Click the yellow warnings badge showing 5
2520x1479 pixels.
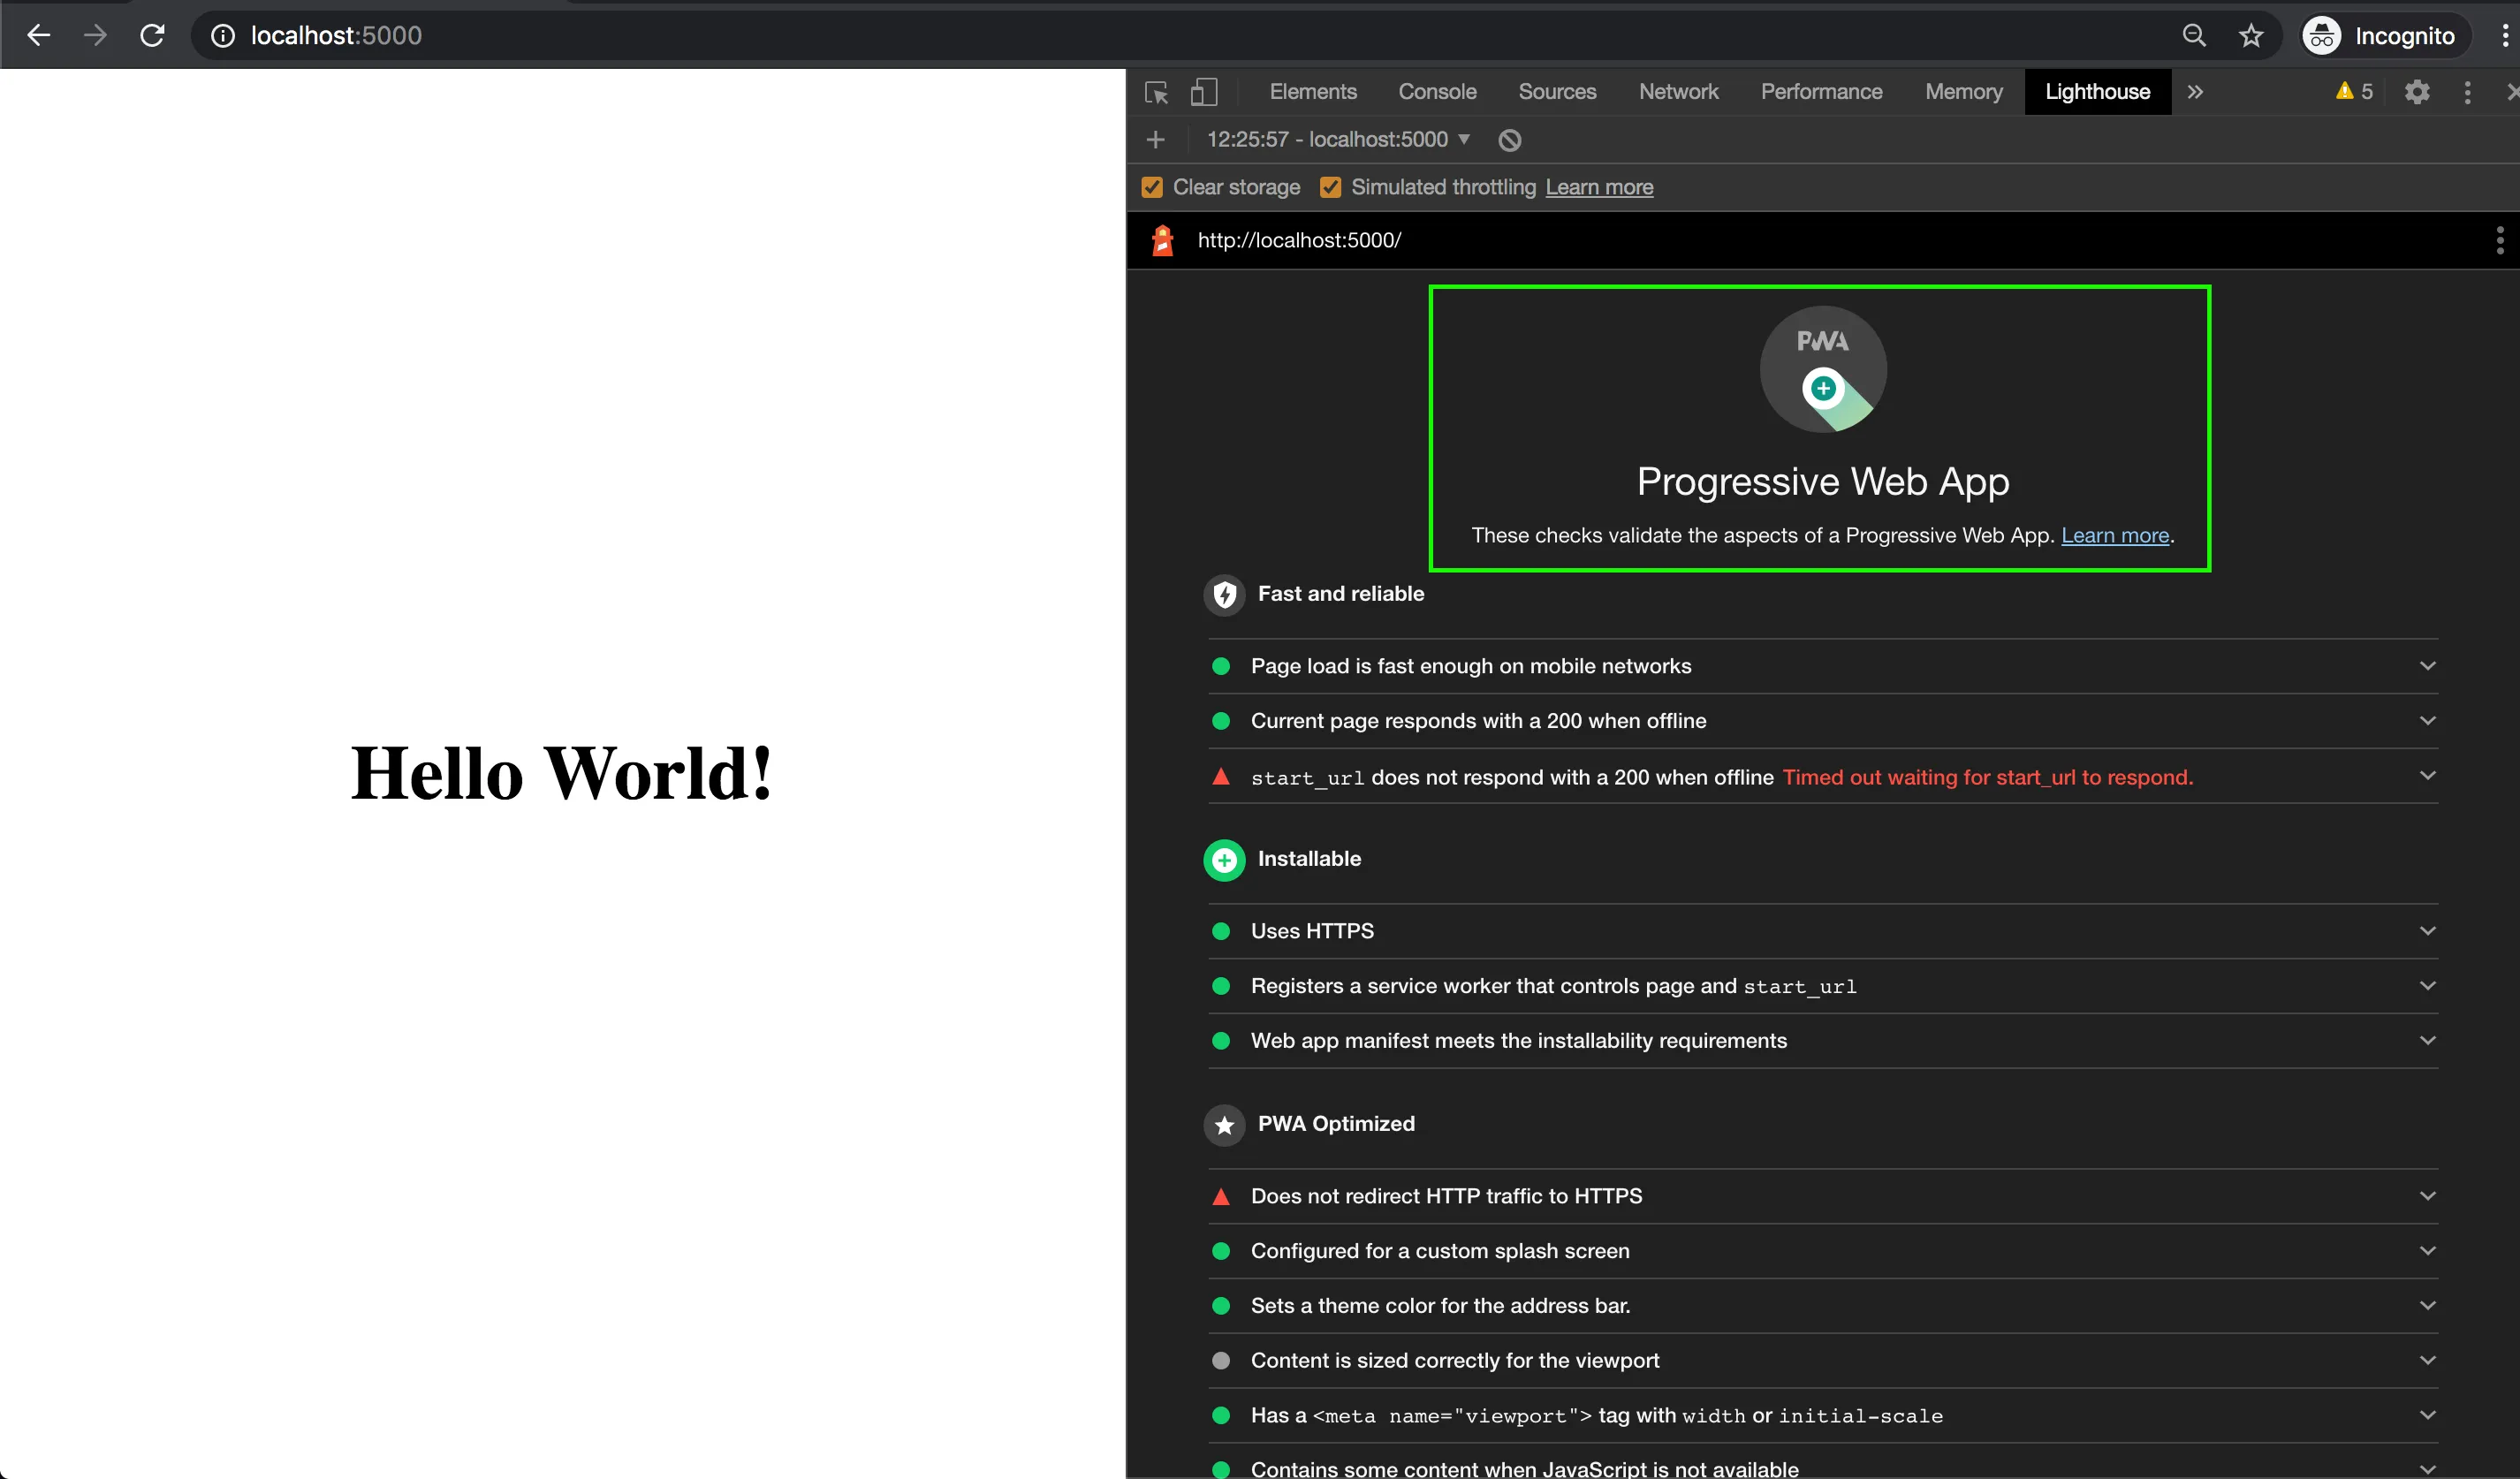click(2352, 91)
